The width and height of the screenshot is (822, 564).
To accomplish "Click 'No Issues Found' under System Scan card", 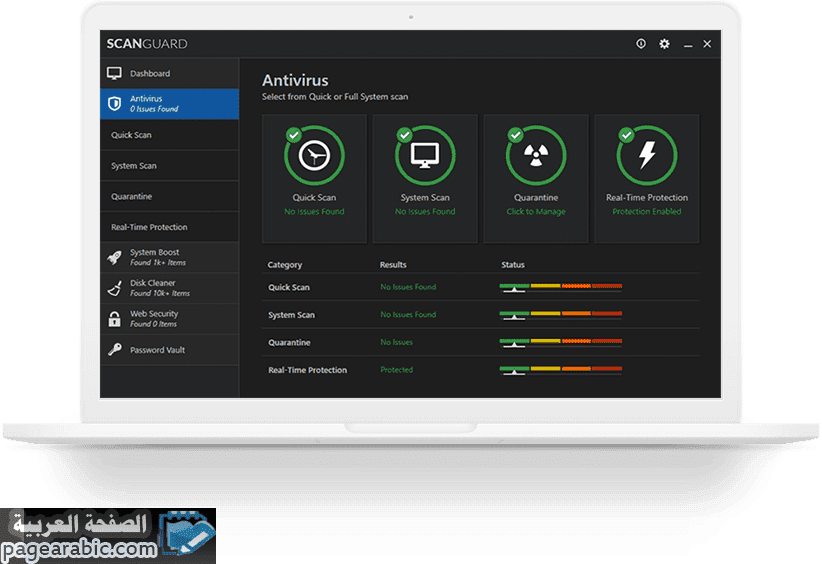I will coord(425,212).
